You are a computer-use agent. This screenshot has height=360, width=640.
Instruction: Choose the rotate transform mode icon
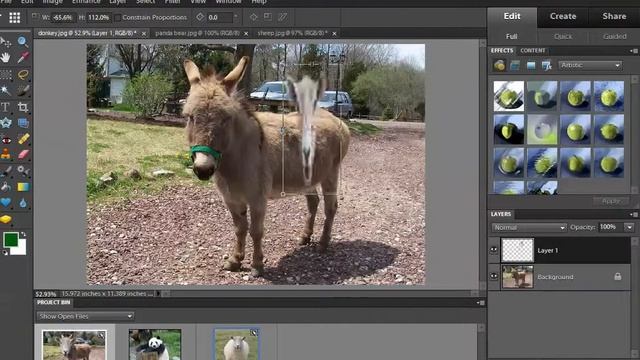point(253,17)
